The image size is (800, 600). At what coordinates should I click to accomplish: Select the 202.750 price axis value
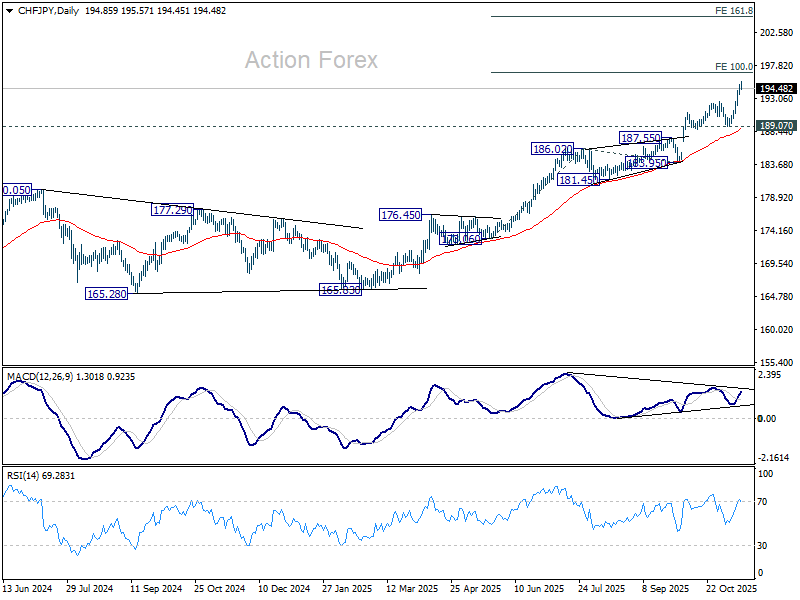coord(777,33)
